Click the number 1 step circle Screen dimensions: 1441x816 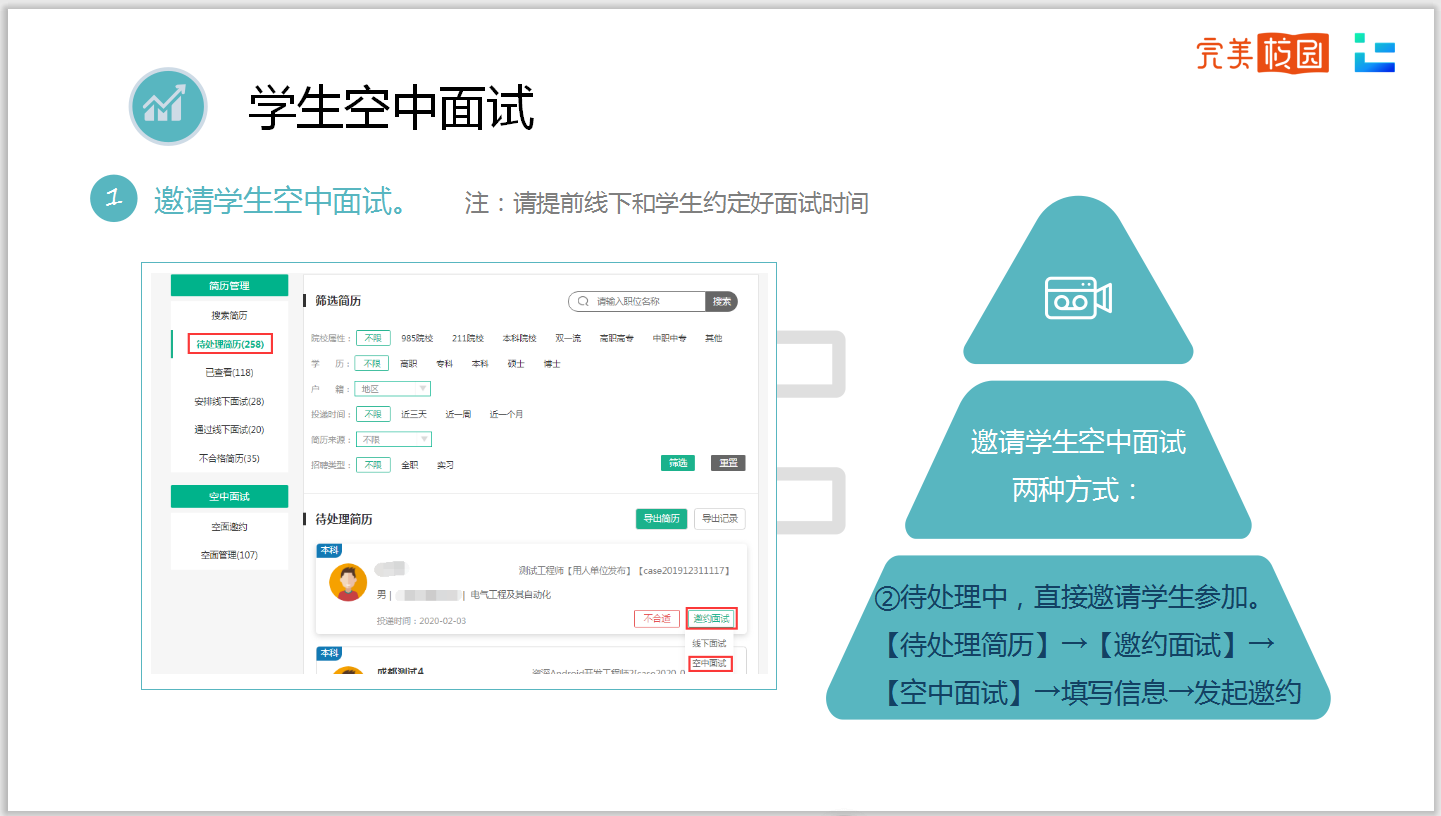113,198
